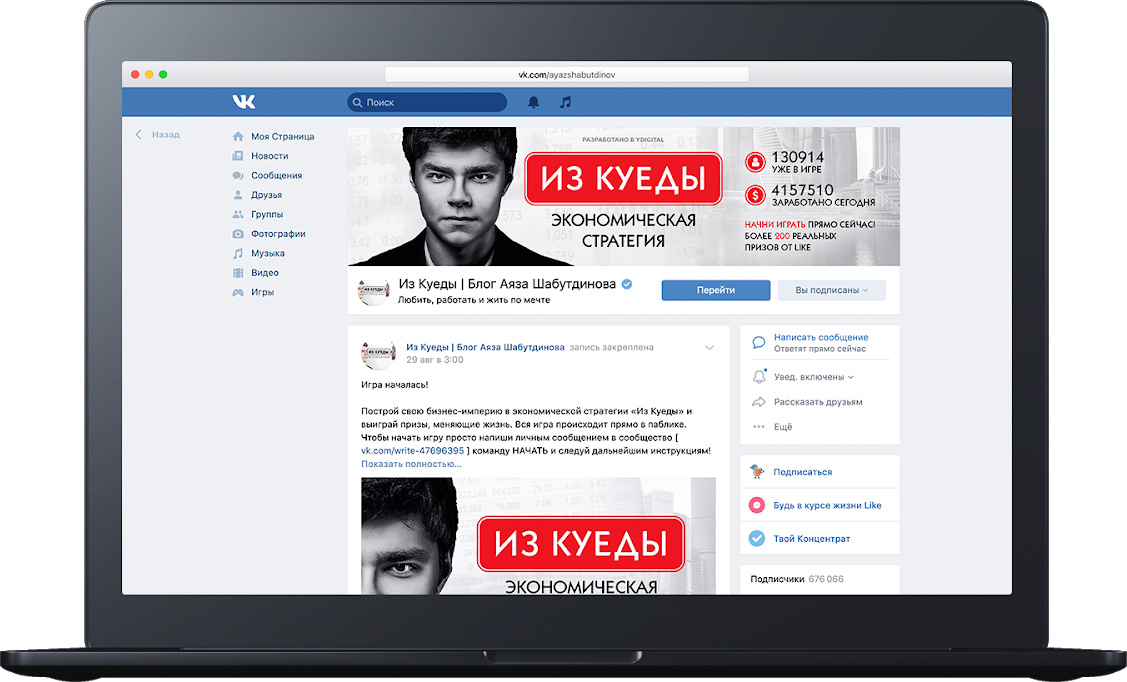Click the message bubble icon beside Написать сообщение

point(758,342)
